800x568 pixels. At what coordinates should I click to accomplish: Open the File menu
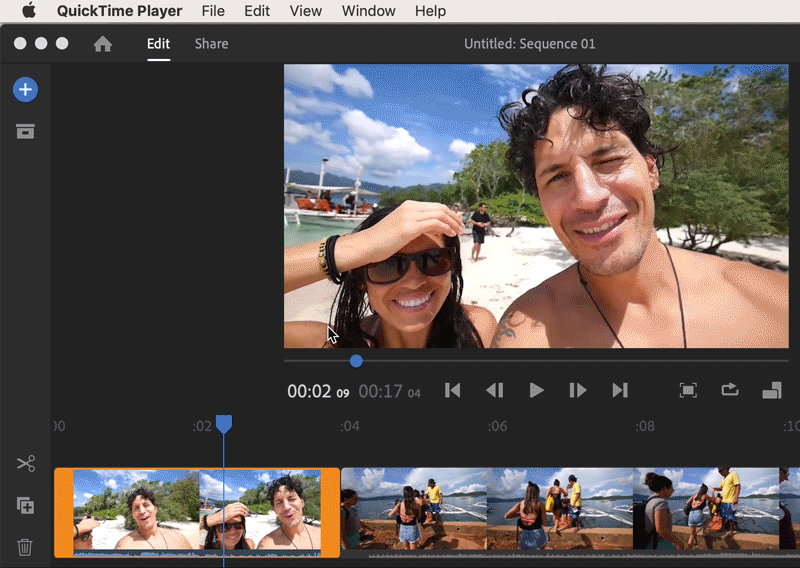tap(213, 11)
